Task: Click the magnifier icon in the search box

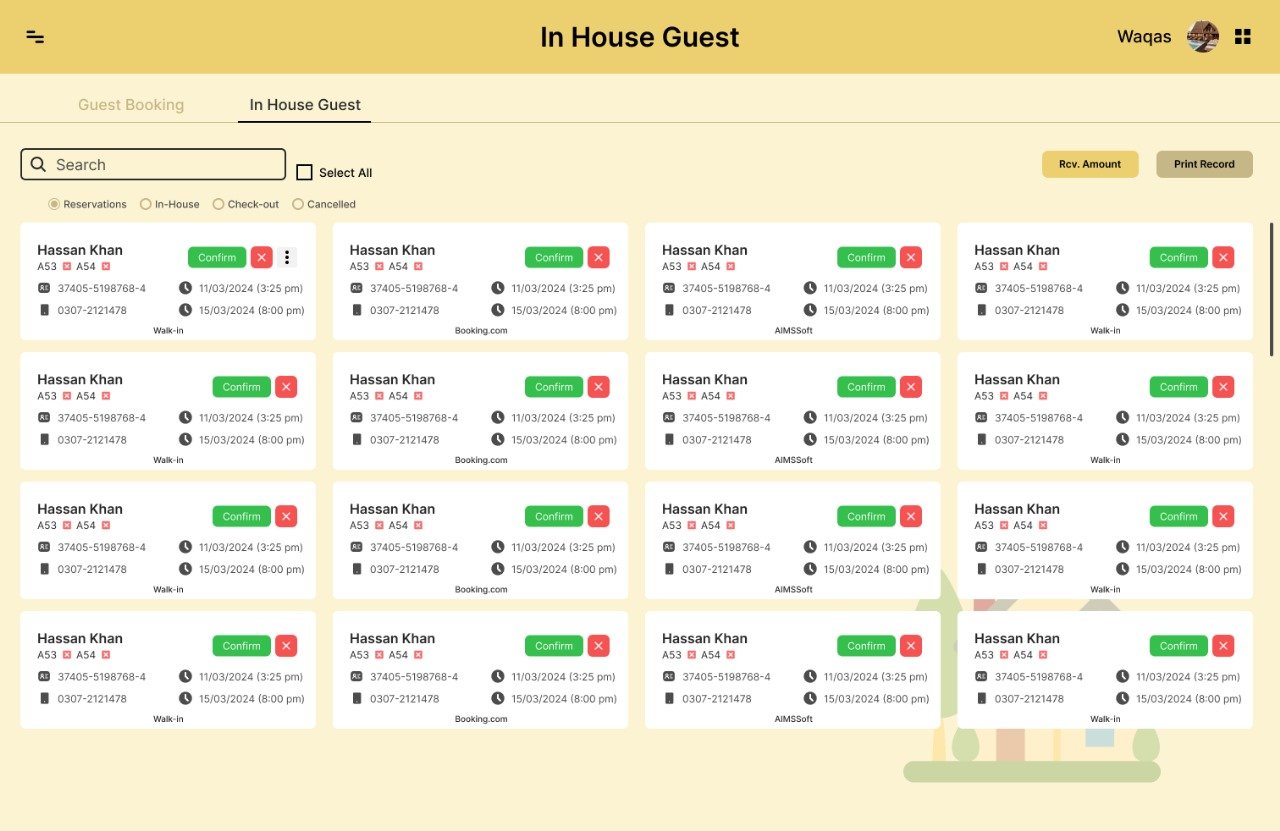Action: 38,164
